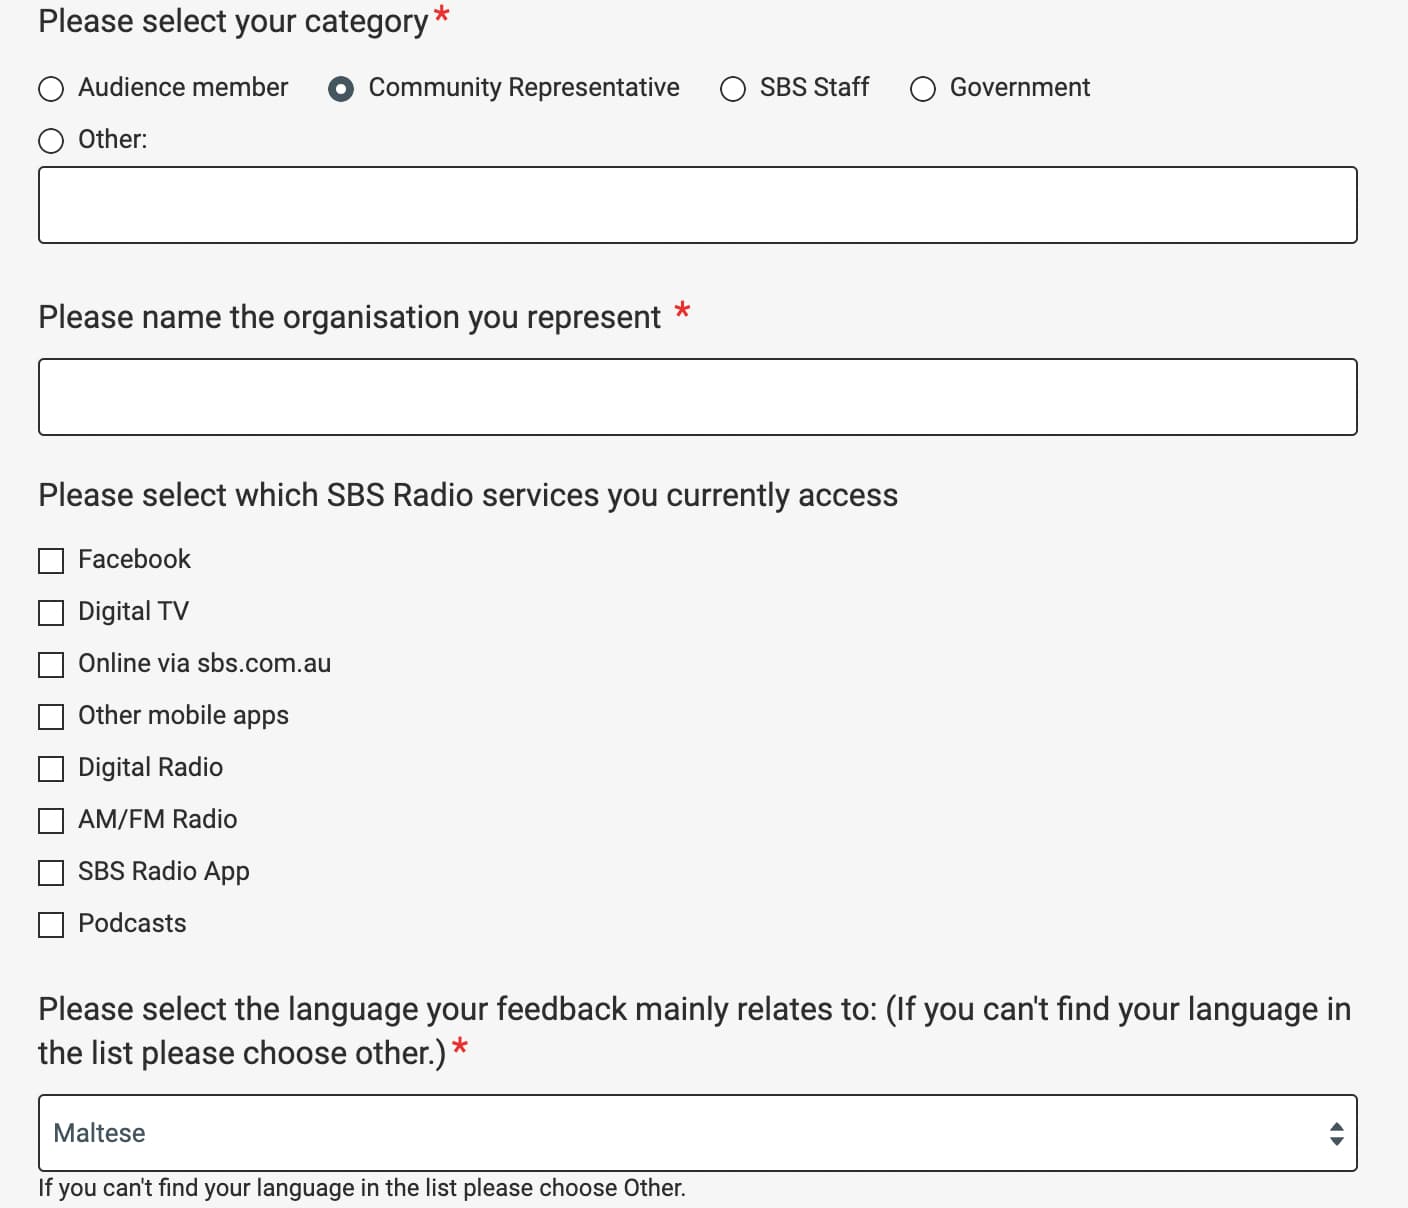The width and height of the screenshot is (1408, 1208).
Task: Enable the Digital TV checkbox
Action: 51,613
